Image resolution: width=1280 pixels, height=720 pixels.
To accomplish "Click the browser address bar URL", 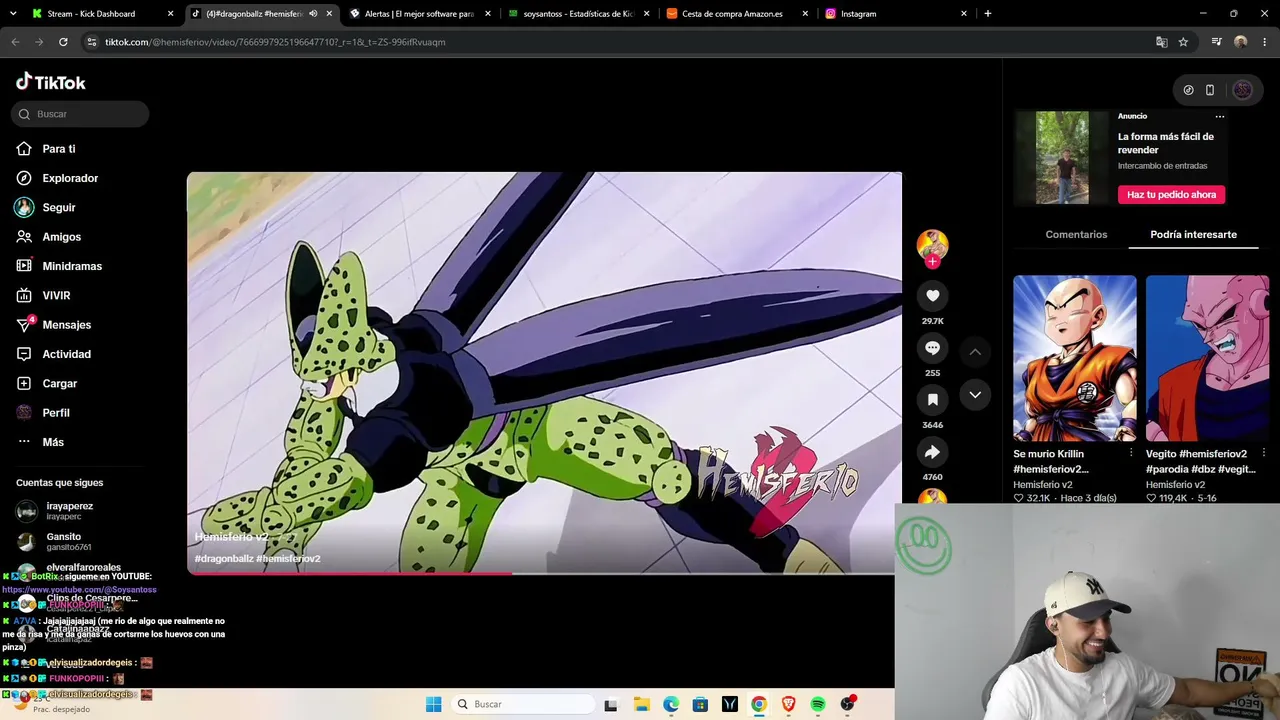I will pyautogui.click(x=275, y=42).
